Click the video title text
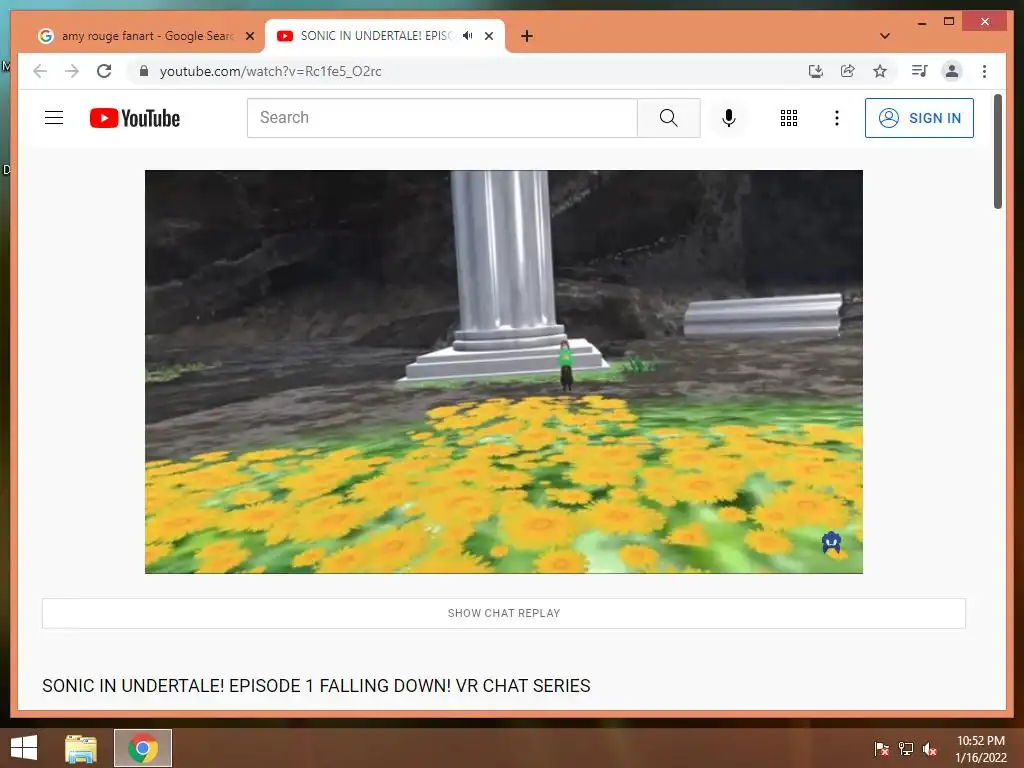The height and width of the screenshot is (768, 1024). (x=316, y=686)
